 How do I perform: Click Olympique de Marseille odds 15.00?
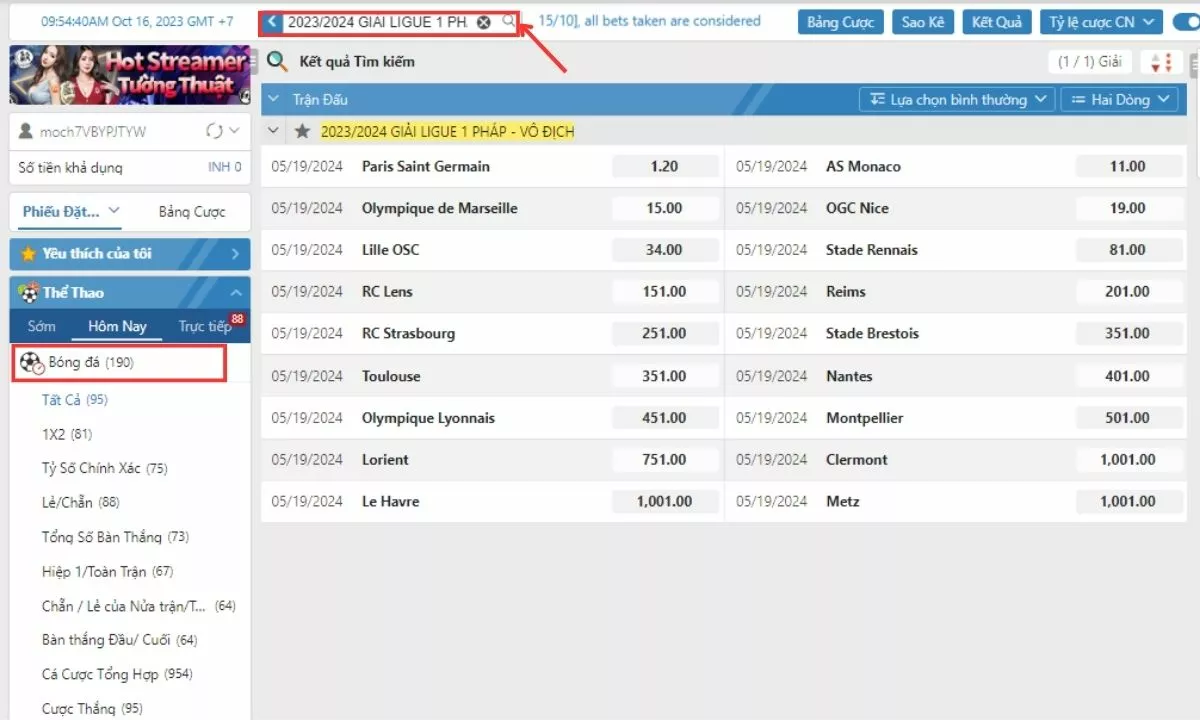coord(664,208)
